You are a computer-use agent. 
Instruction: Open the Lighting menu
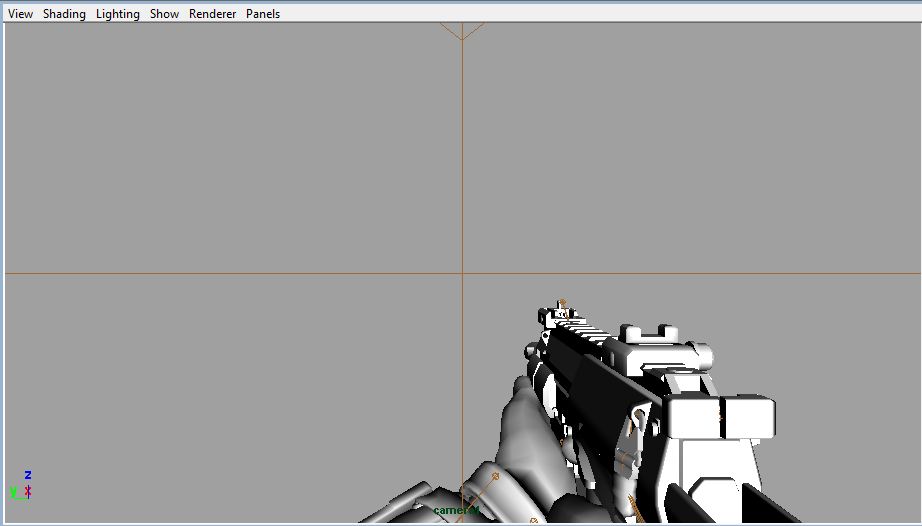pos(118,14)
